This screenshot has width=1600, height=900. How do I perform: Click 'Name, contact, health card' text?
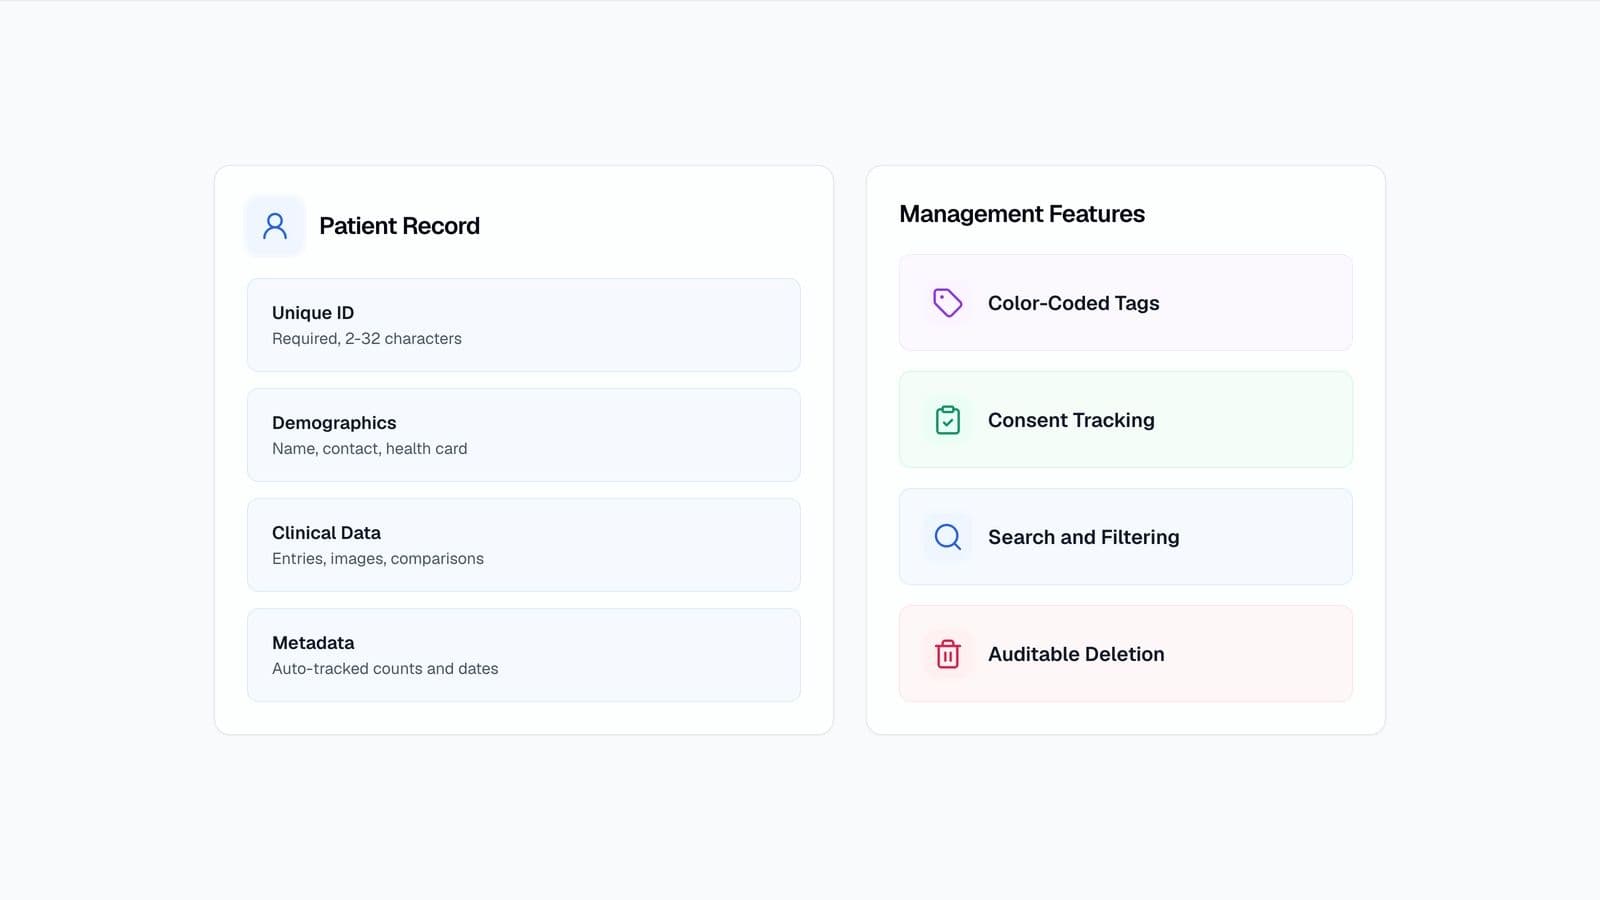(370, 449)
